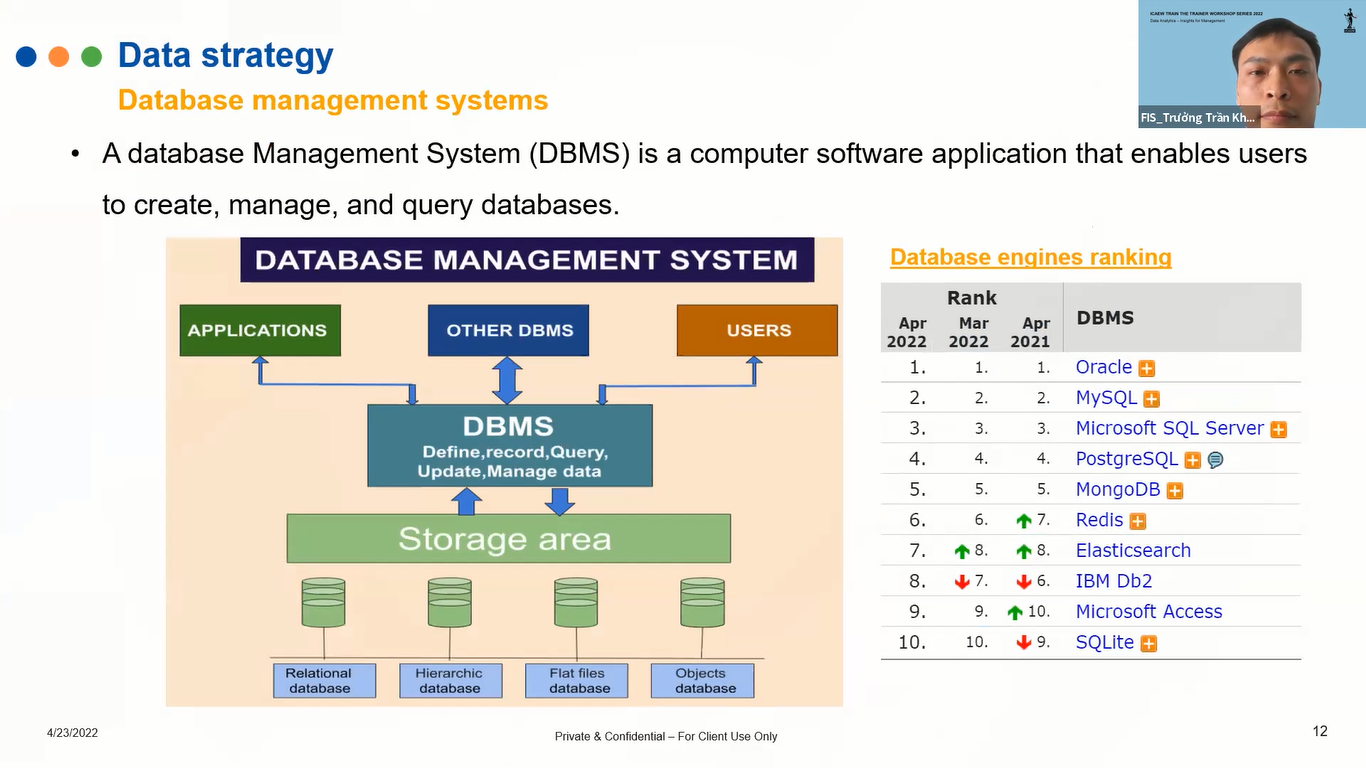Open the Oracle link
This screenshot has width=1366, height=768.
tap(1104, 367)
